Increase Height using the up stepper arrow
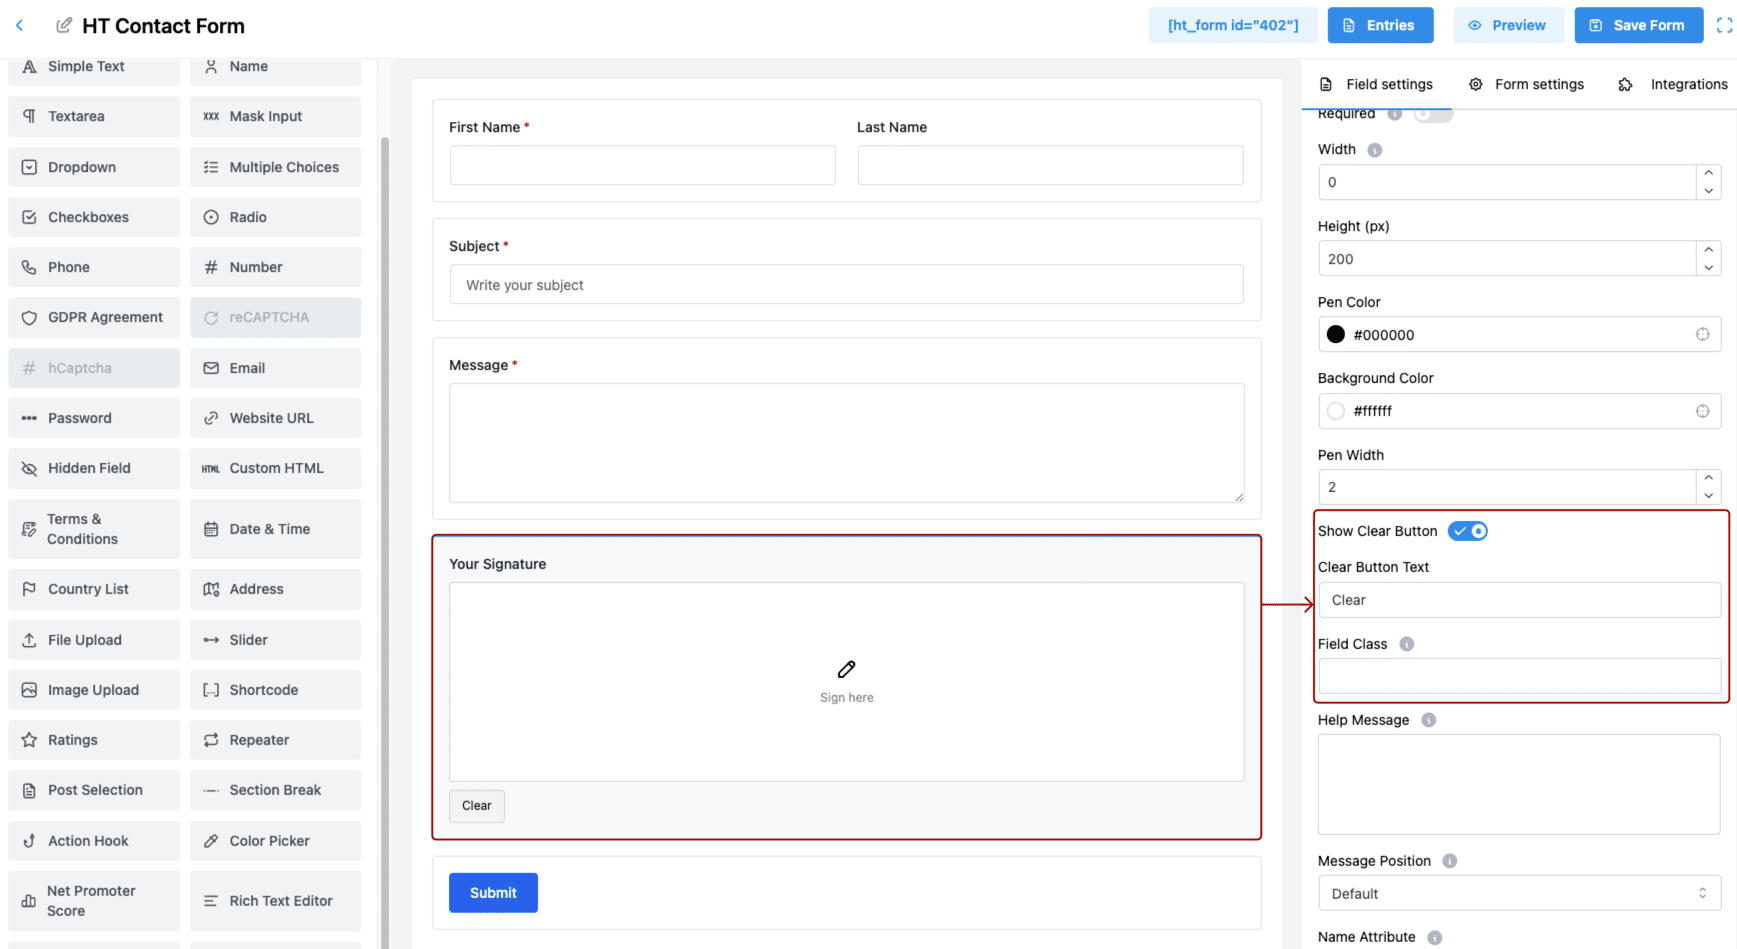This screenshot has height=949, width=1737. point(1709,251)
